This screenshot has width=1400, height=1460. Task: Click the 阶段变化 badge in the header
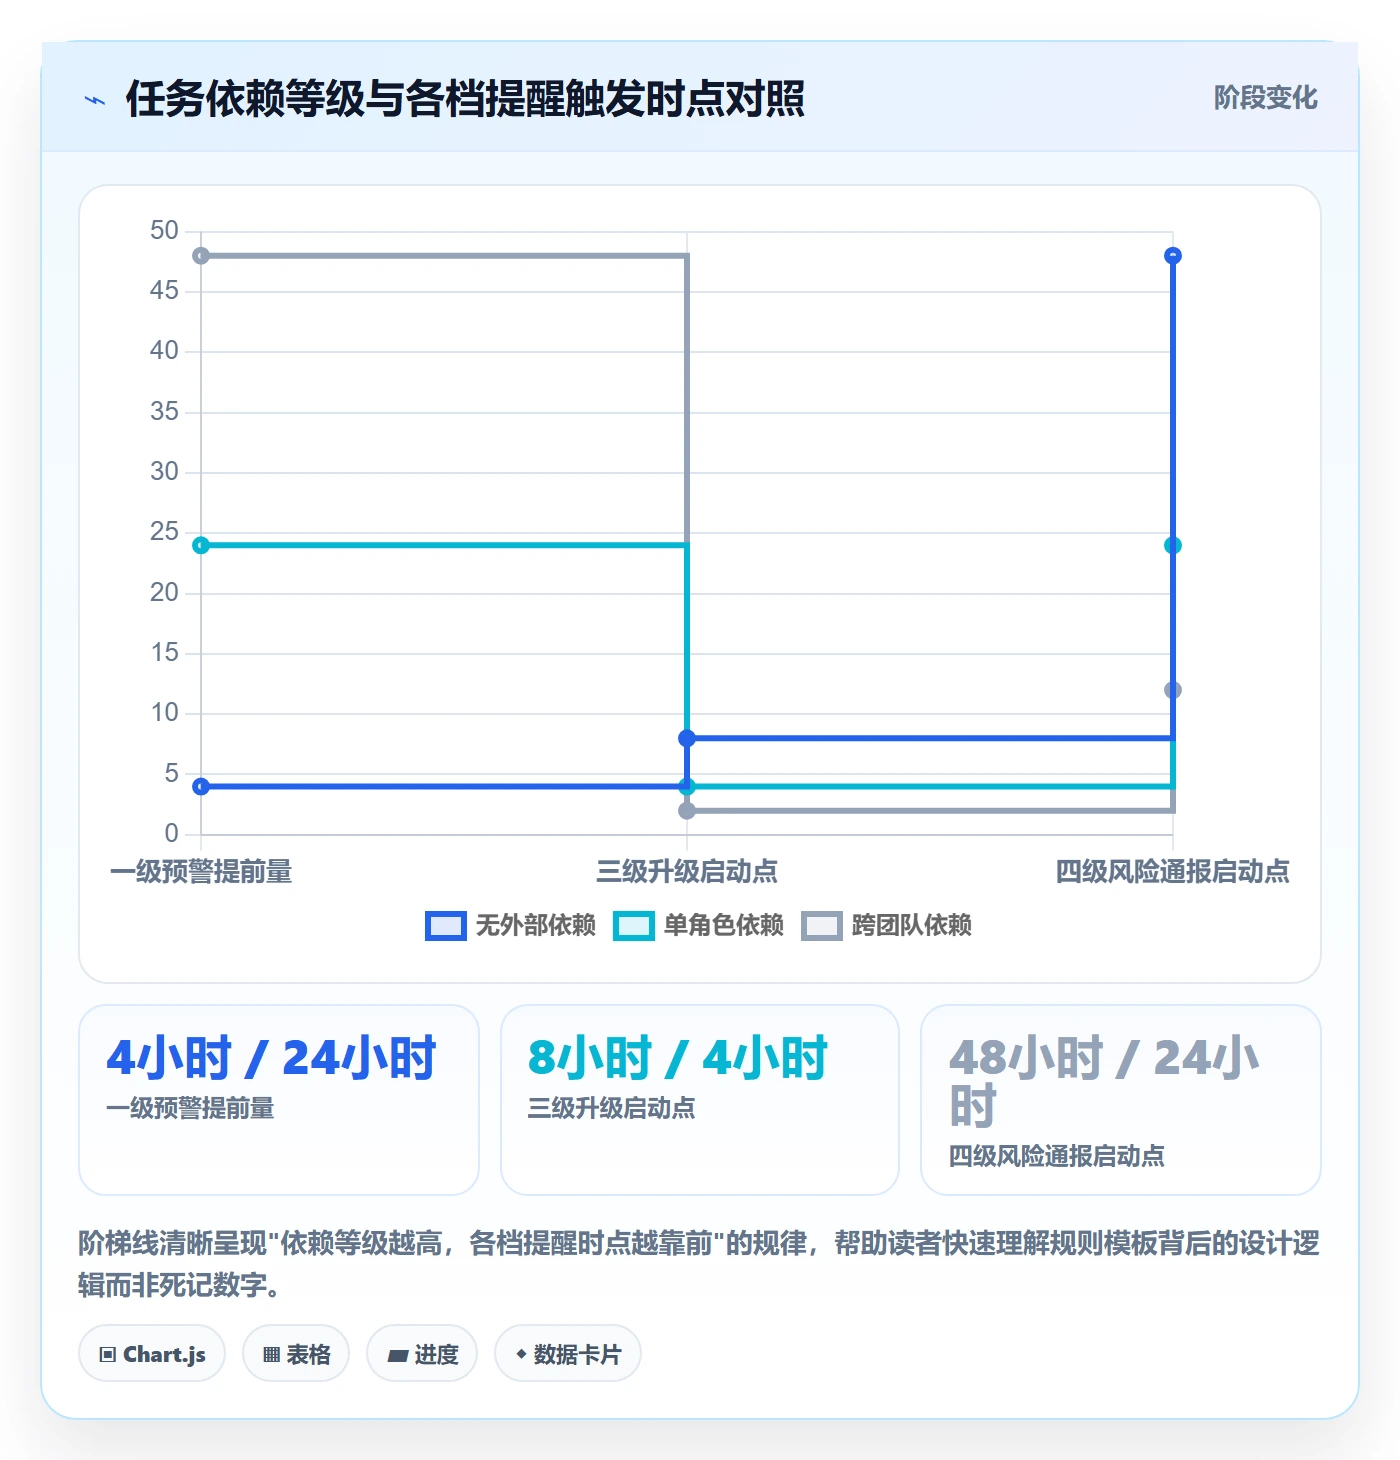[1265, 98]
